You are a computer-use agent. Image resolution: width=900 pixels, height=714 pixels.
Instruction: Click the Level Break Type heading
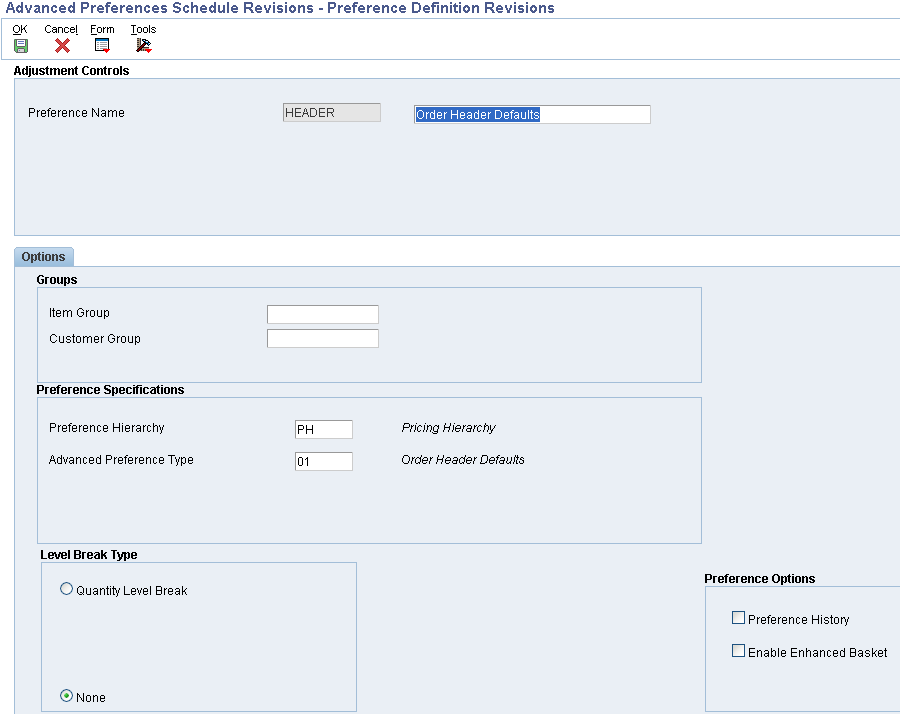tap(88, 554)
